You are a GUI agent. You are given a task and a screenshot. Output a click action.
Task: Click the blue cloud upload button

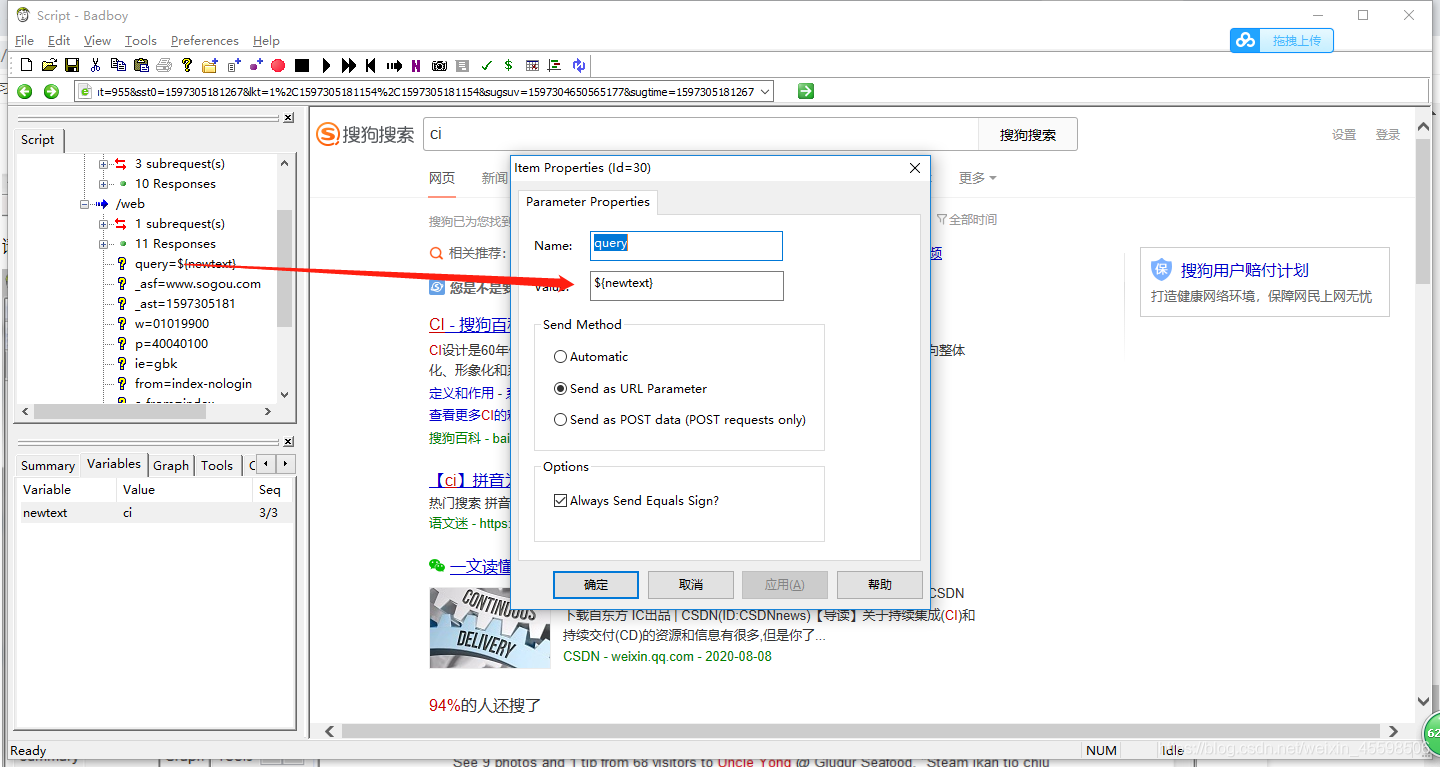click(x=1282, y=40)
